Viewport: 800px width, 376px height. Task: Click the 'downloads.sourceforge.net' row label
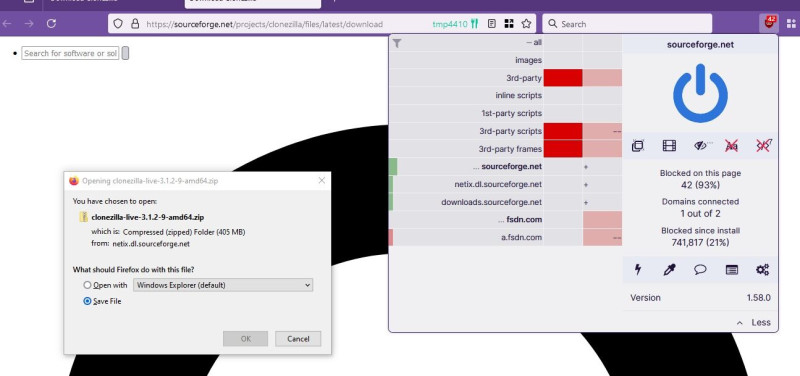click(491, 202)
